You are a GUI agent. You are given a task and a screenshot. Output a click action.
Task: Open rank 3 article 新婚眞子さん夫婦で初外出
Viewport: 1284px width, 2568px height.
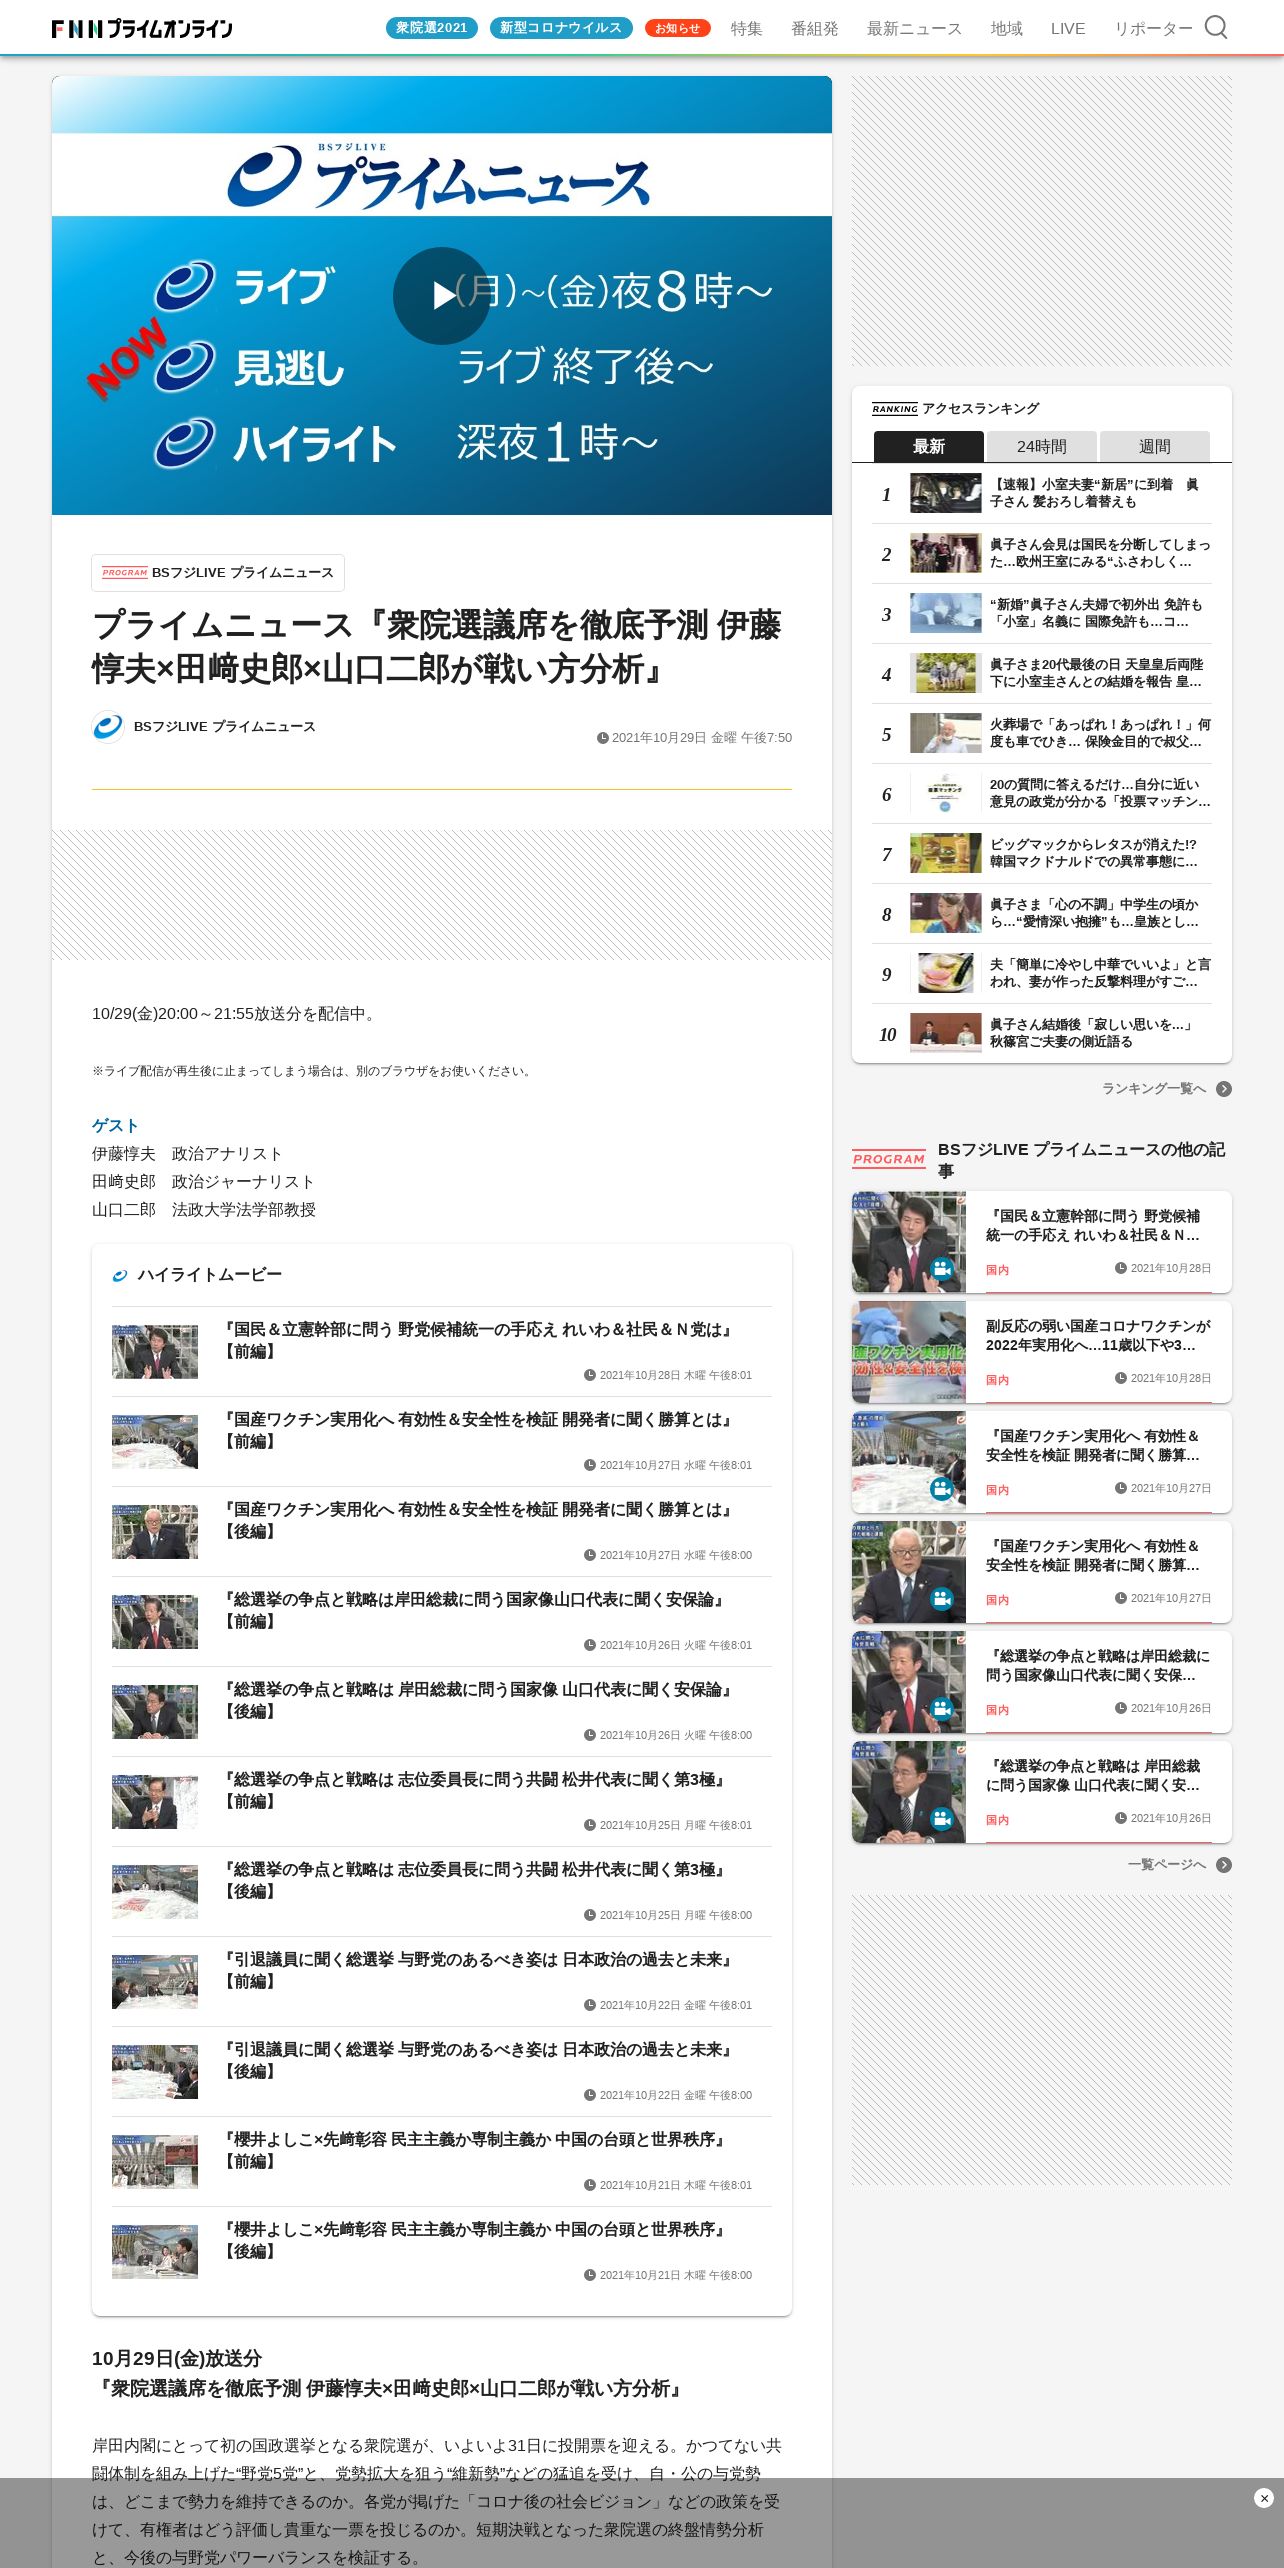point(1042,613)
